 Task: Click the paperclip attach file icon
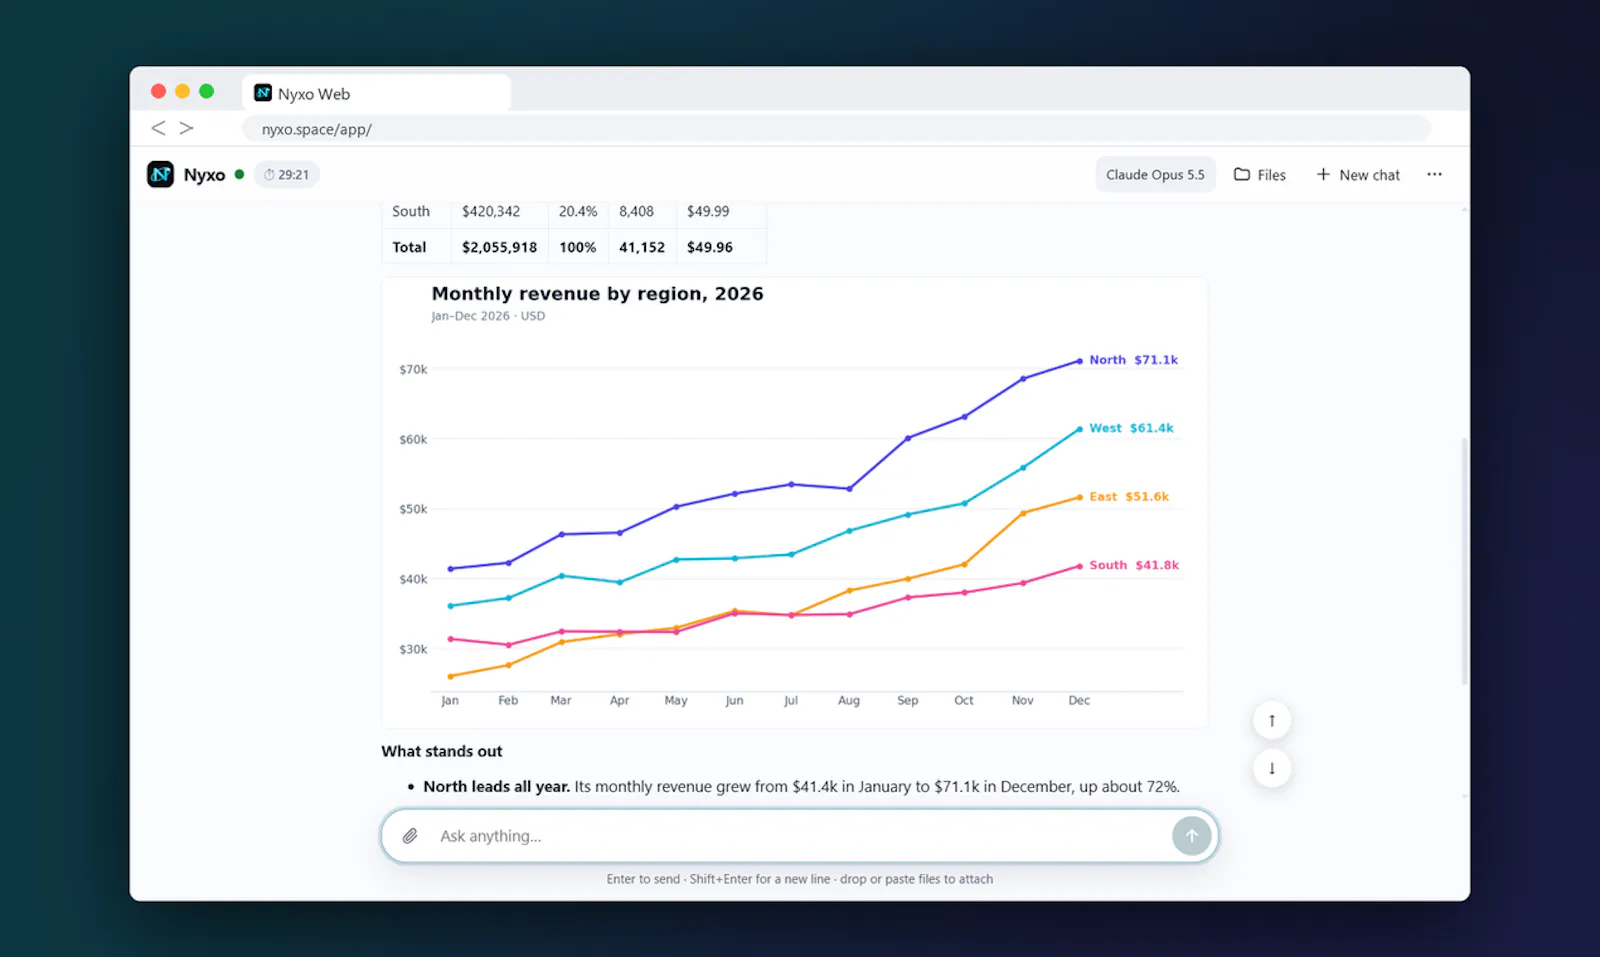click(410, 836)
